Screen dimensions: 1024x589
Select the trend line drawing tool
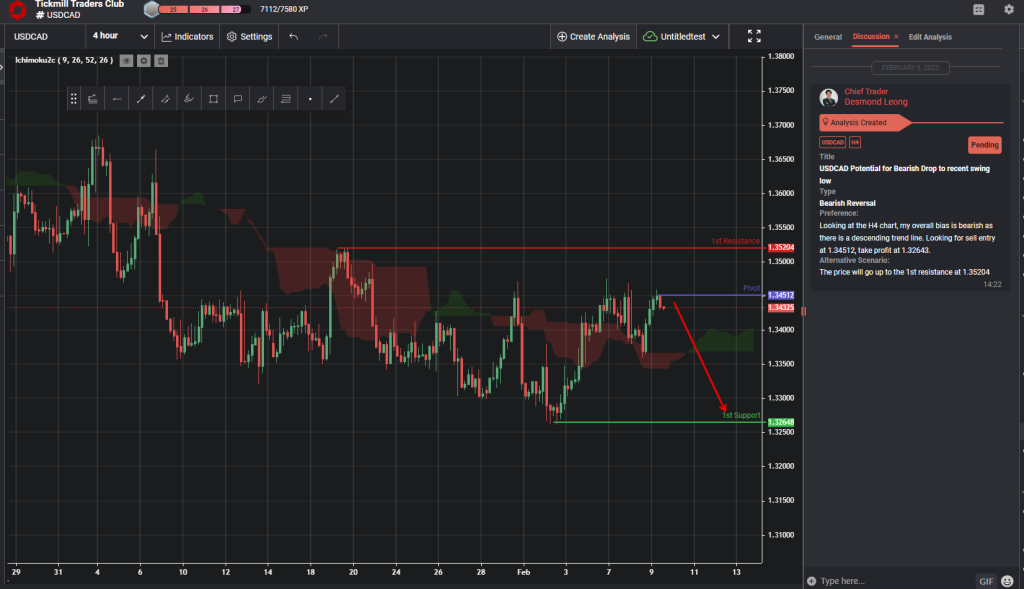coord(140,98)
